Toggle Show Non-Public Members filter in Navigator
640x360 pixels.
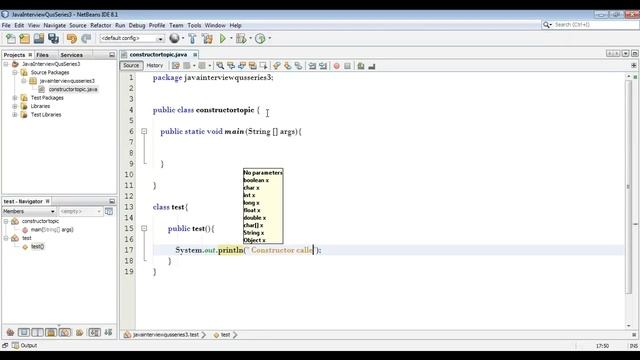pos(51,332)
